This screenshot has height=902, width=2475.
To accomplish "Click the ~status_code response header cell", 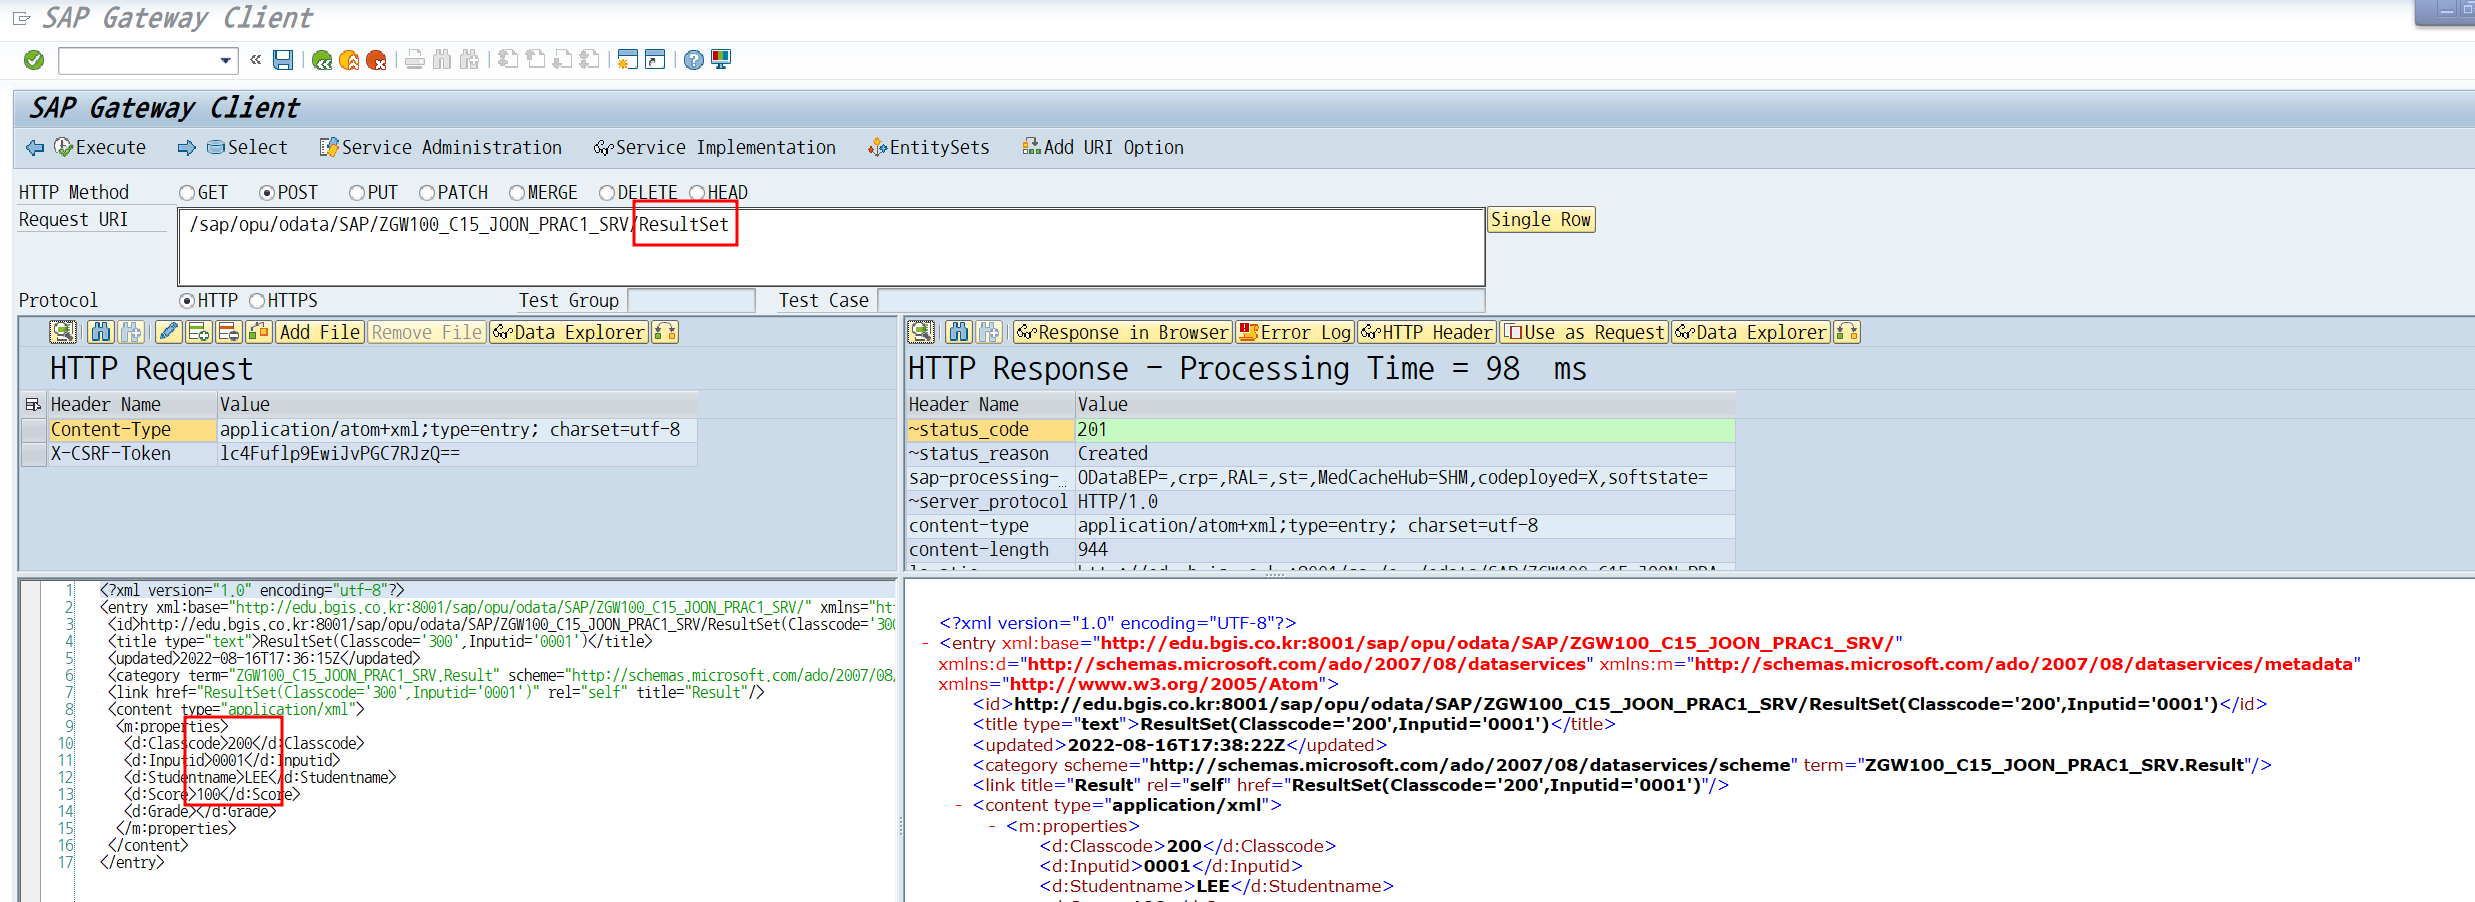I will pos(990,430).
